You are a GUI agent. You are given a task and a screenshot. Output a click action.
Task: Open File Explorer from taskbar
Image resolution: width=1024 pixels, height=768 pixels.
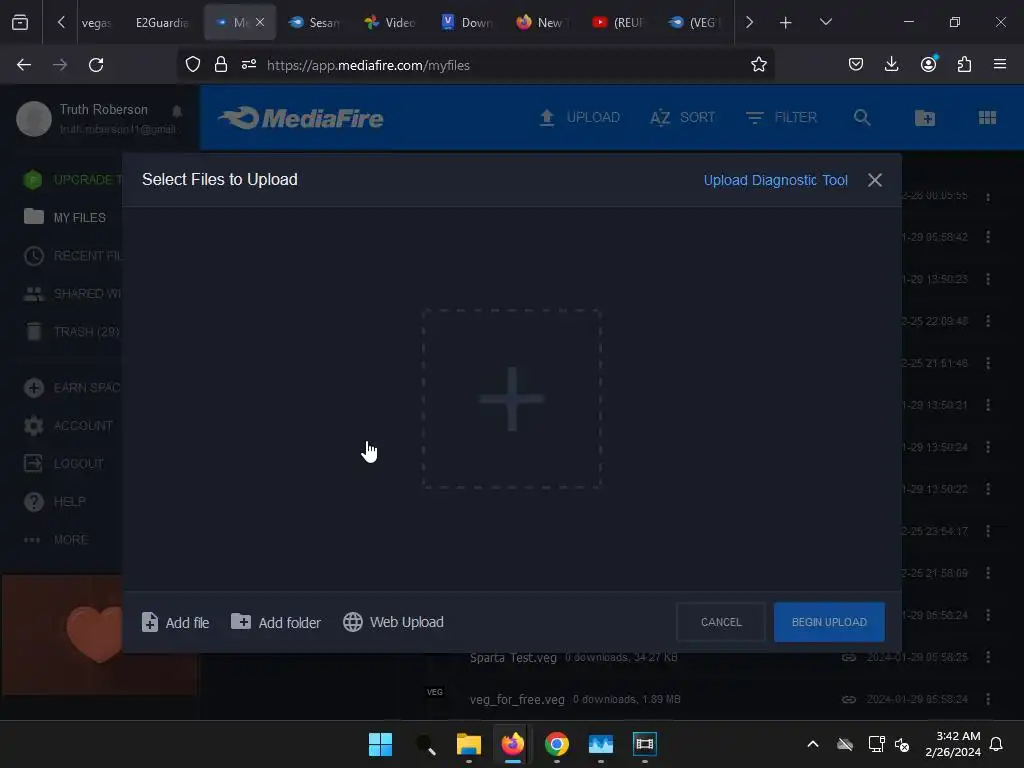(468, 744)
